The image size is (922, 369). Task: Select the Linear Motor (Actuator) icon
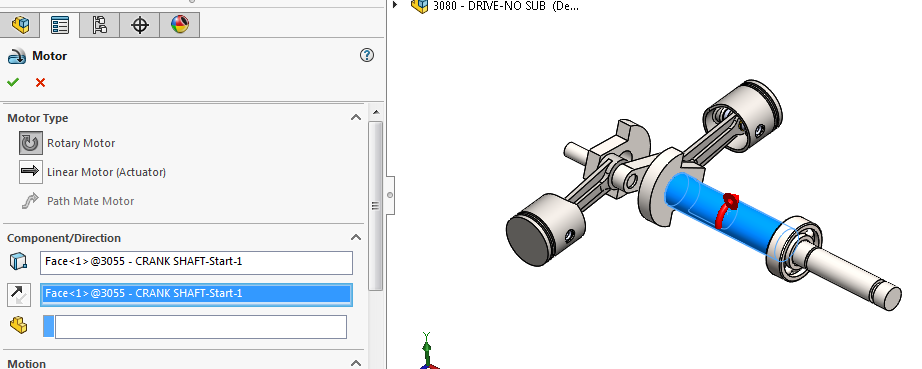tap(31, 172)
